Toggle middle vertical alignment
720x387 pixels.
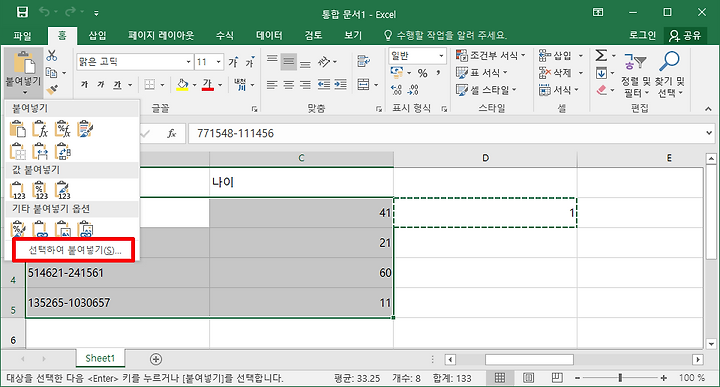pos(289,62)
